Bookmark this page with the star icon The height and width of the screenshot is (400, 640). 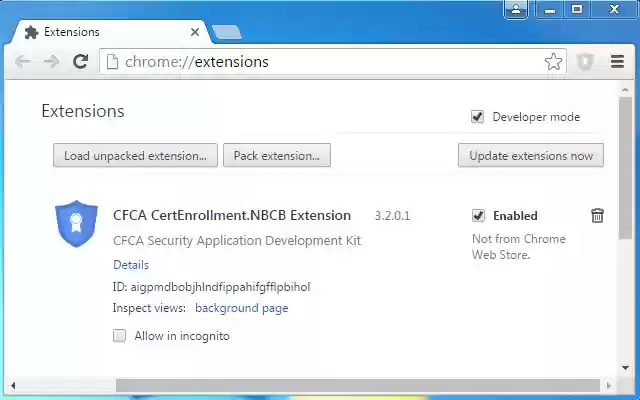(x=553, y=62)
